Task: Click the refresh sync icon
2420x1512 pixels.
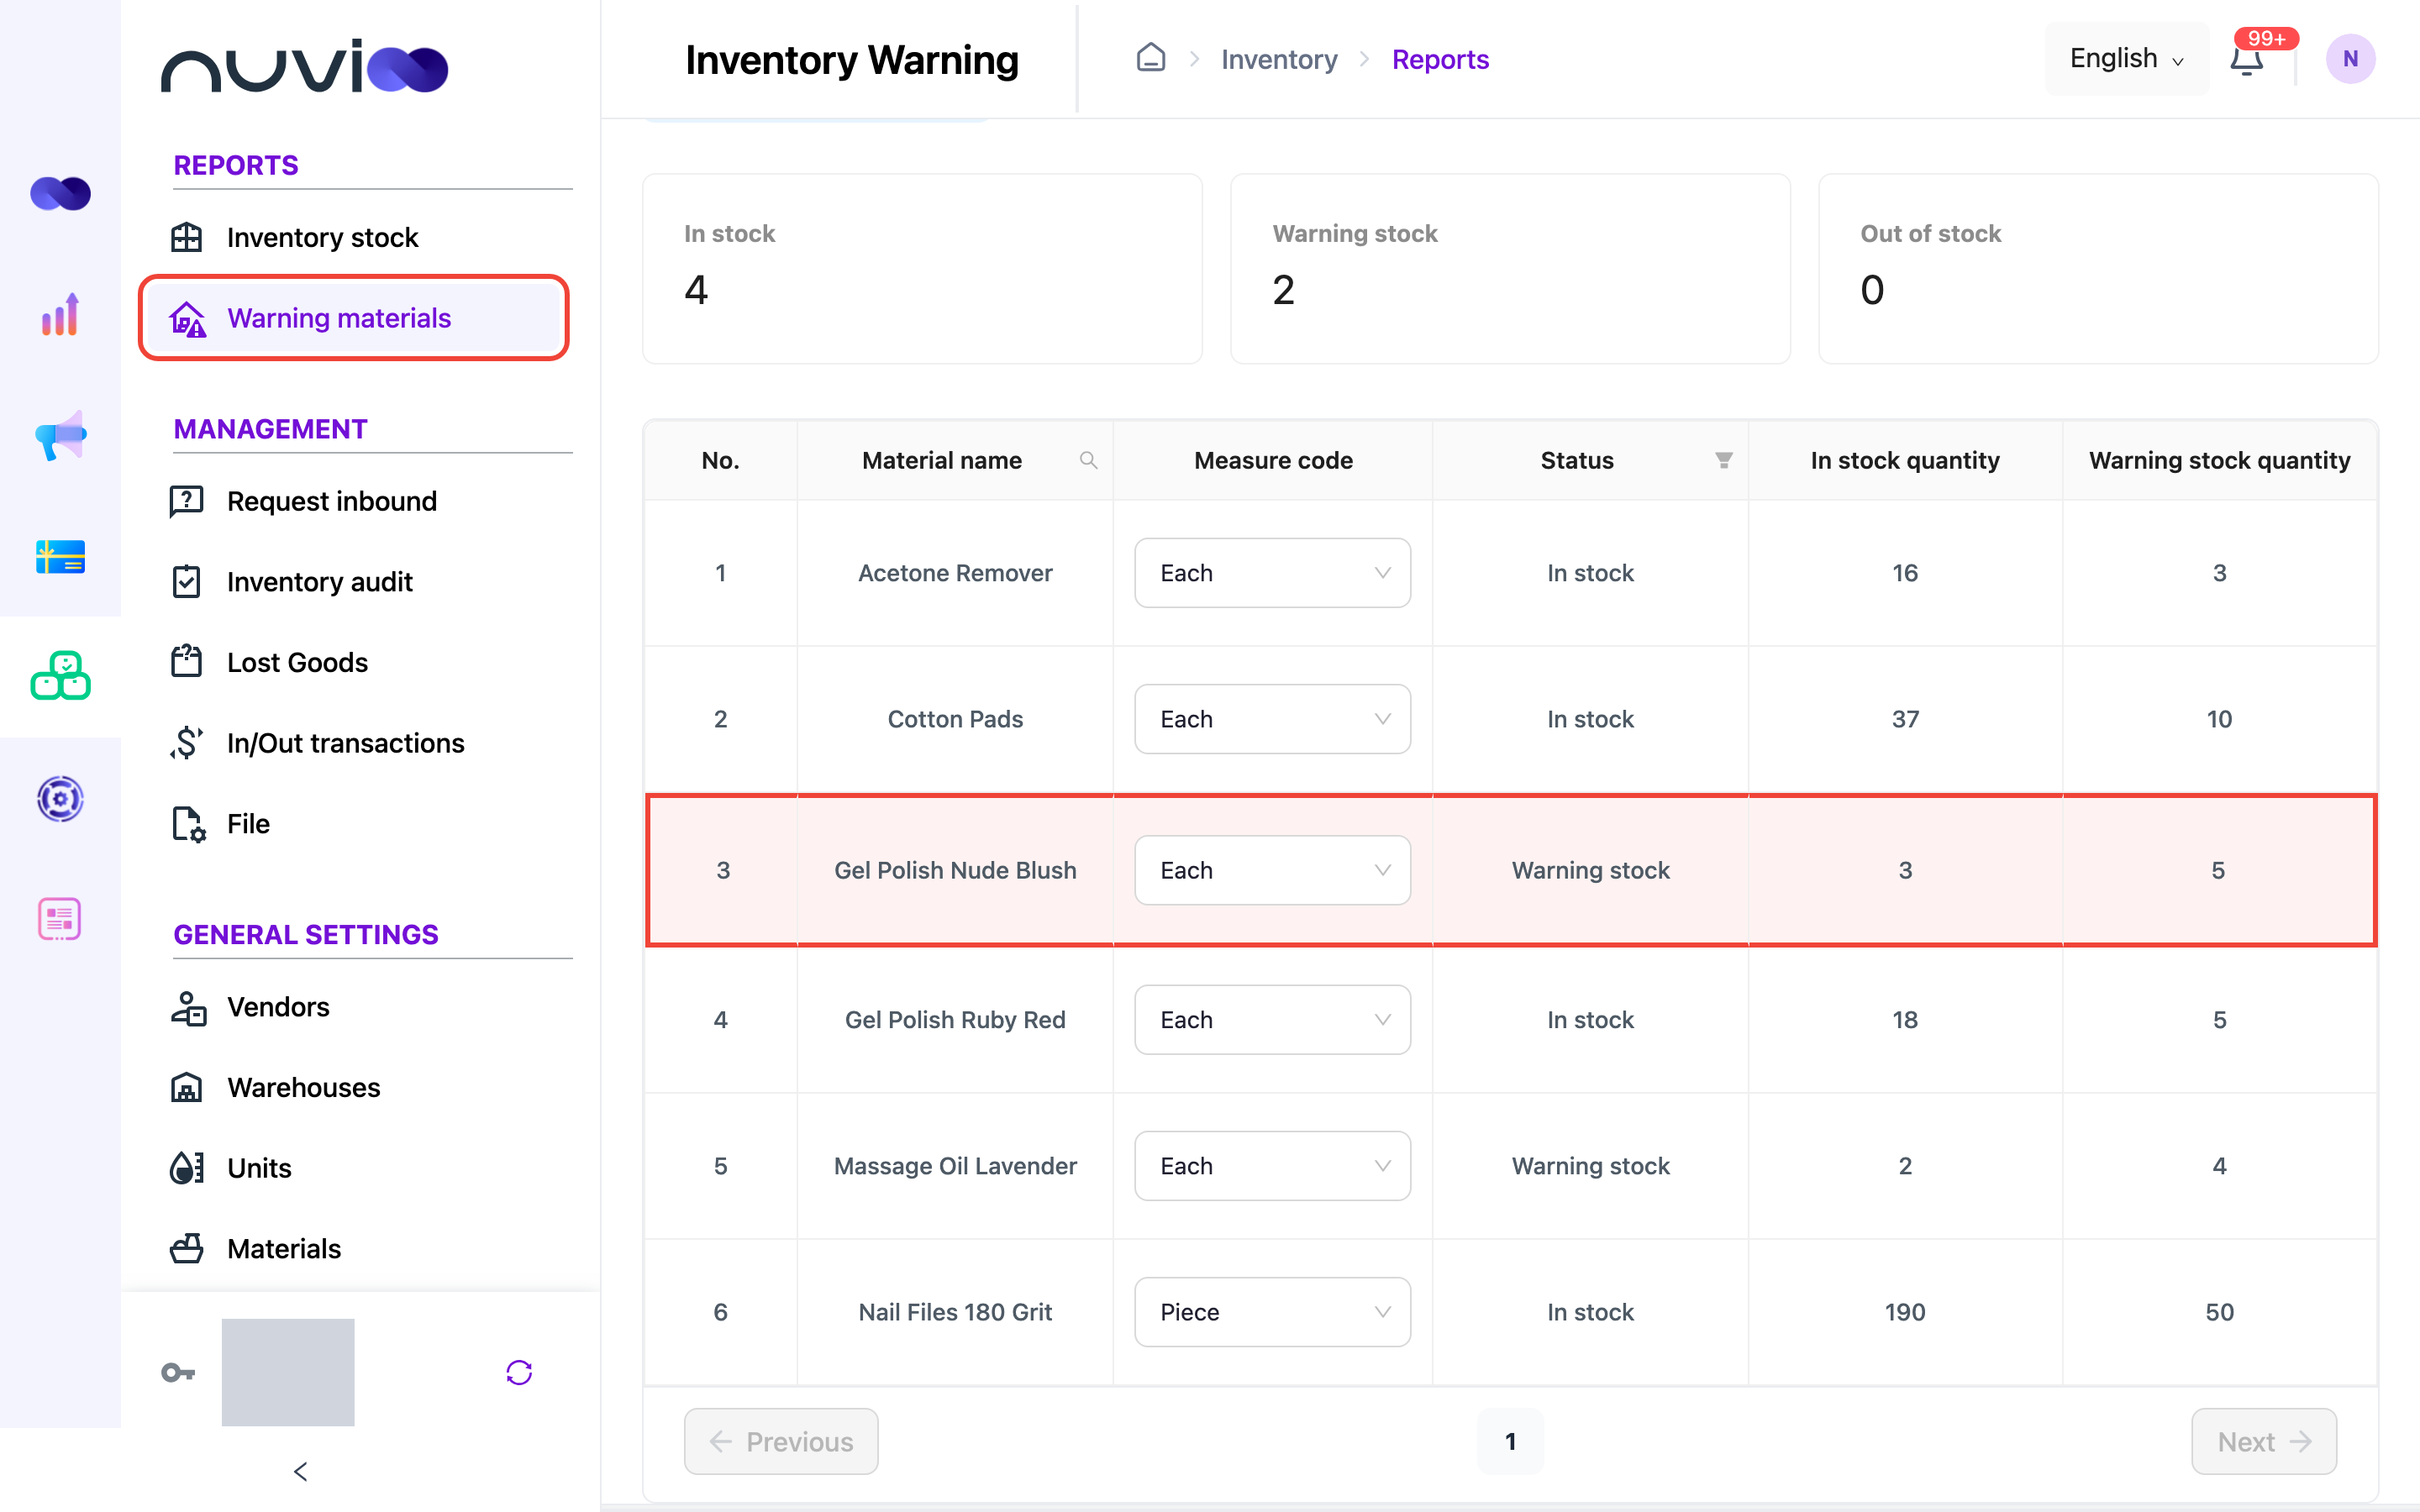Action: pyautogui.click(x=518, y=1372)
